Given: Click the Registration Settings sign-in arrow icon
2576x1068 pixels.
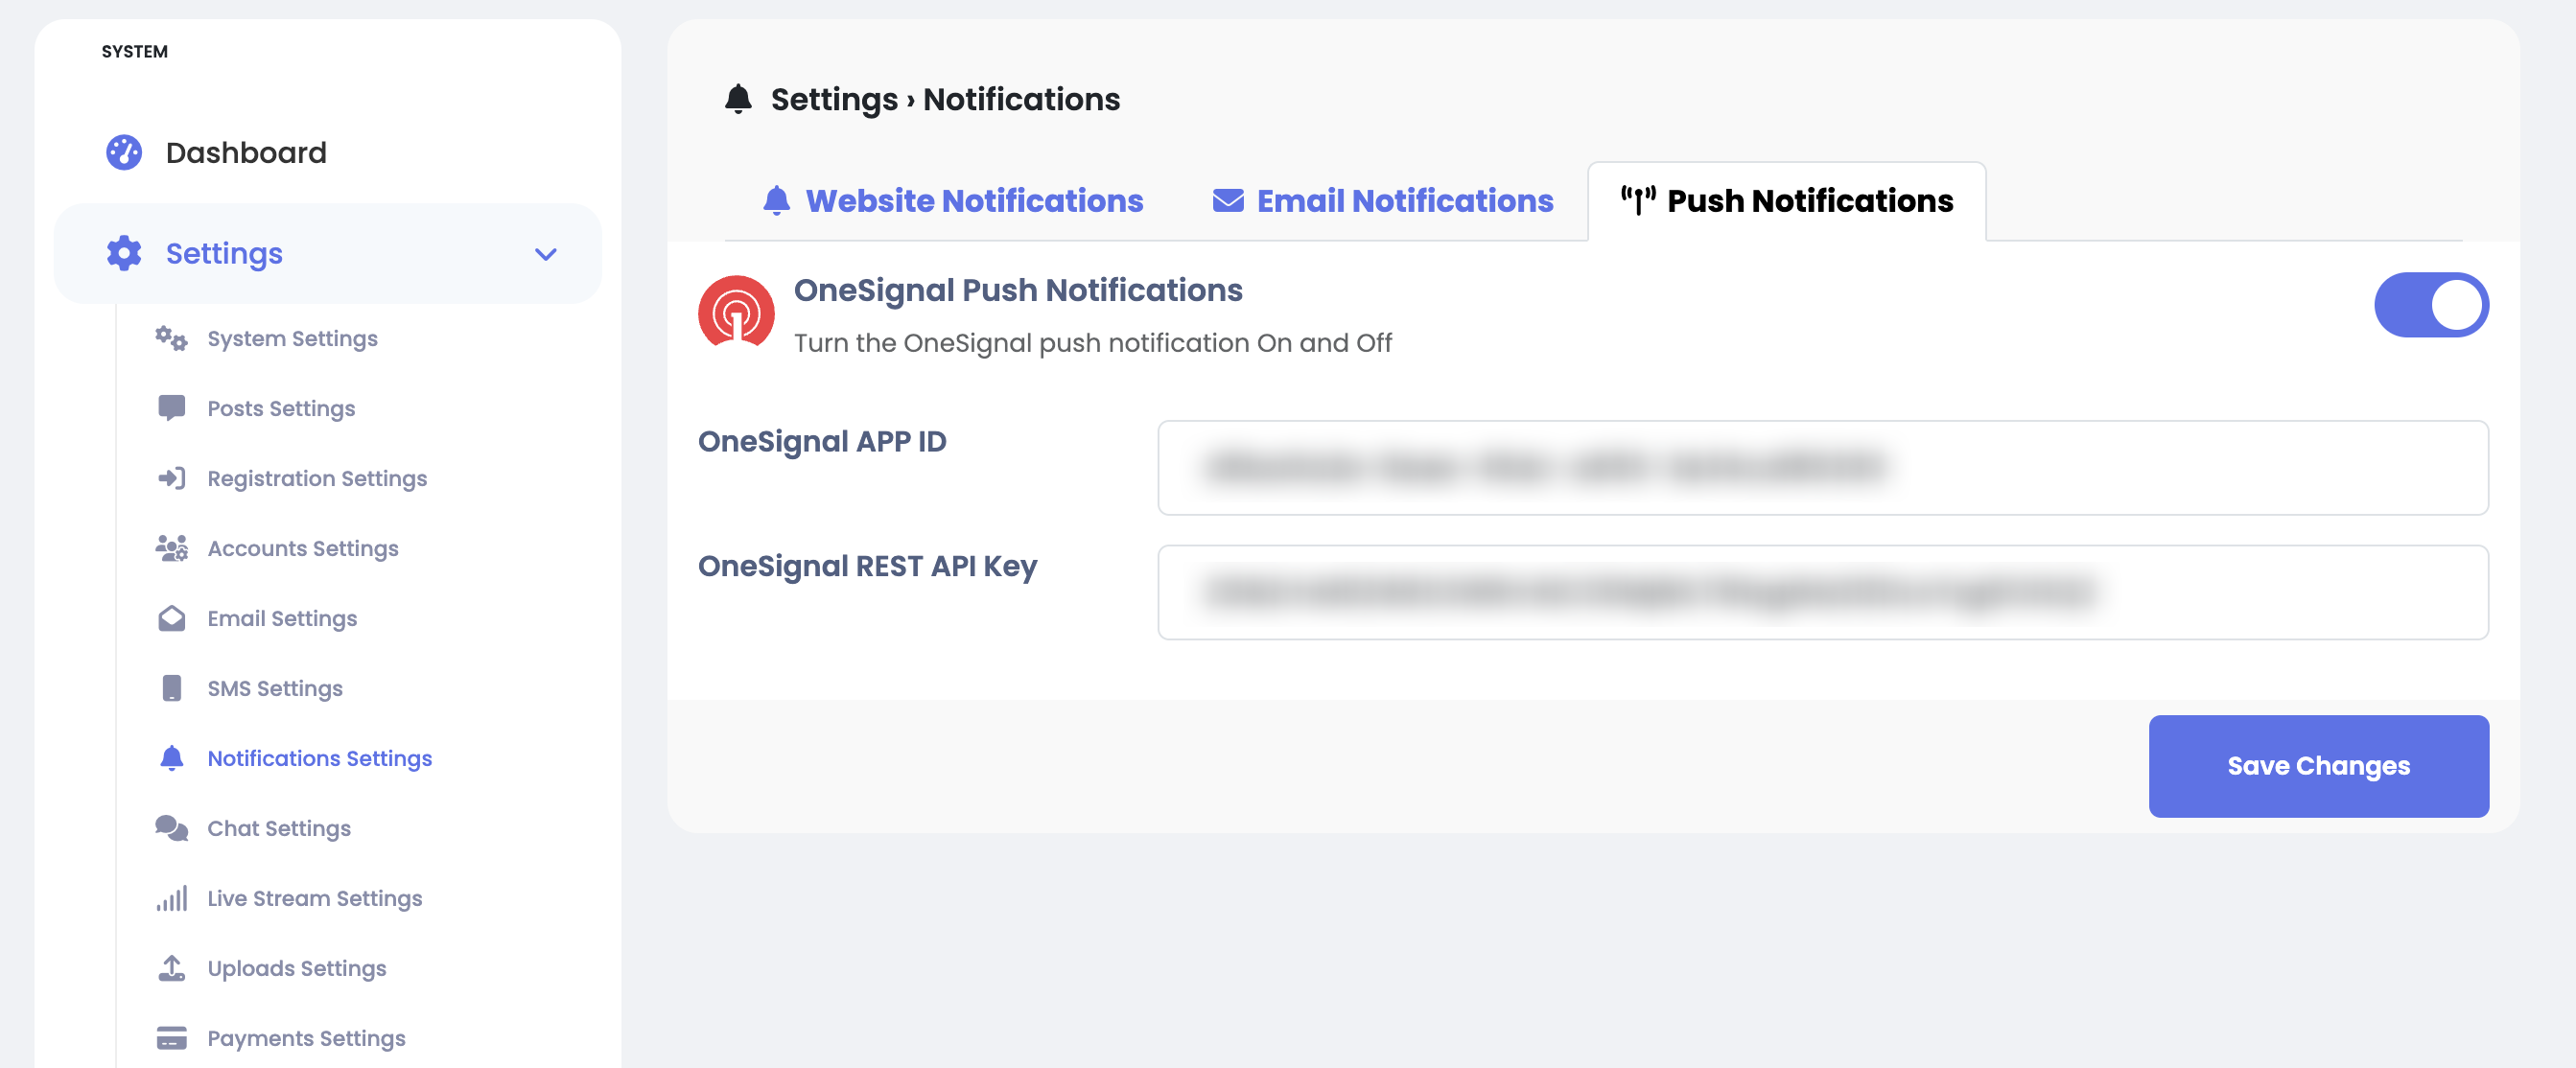Looking at the screenshot, I should (x=171, y=478).
